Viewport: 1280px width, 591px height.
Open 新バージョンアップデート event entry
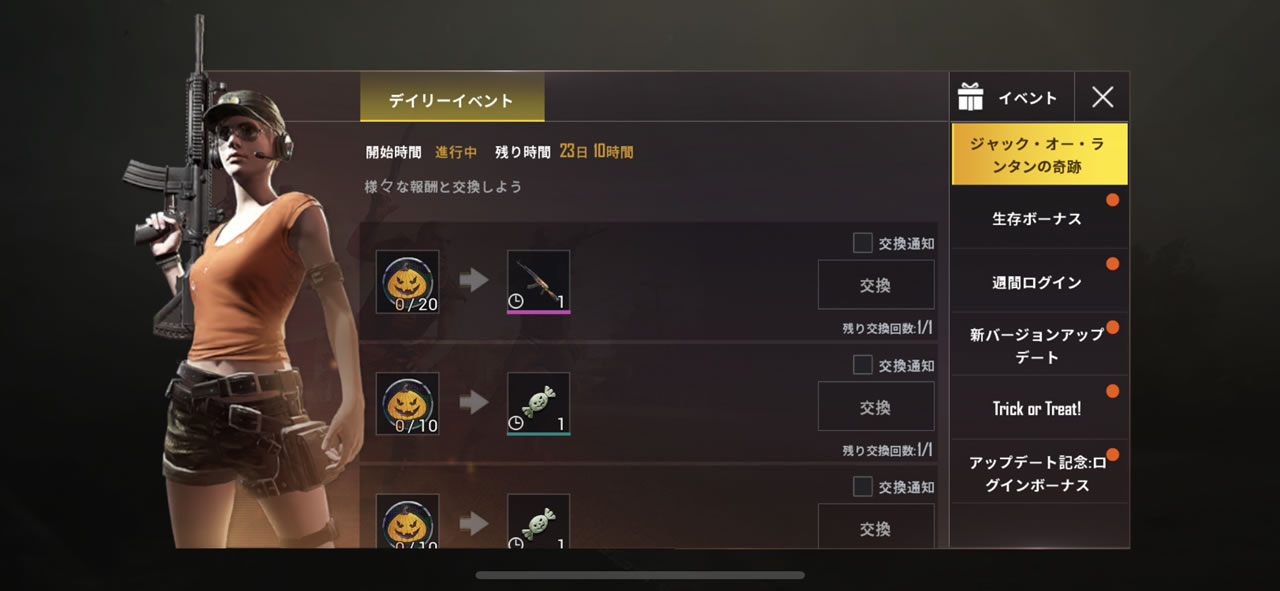tap(1039, 345)
